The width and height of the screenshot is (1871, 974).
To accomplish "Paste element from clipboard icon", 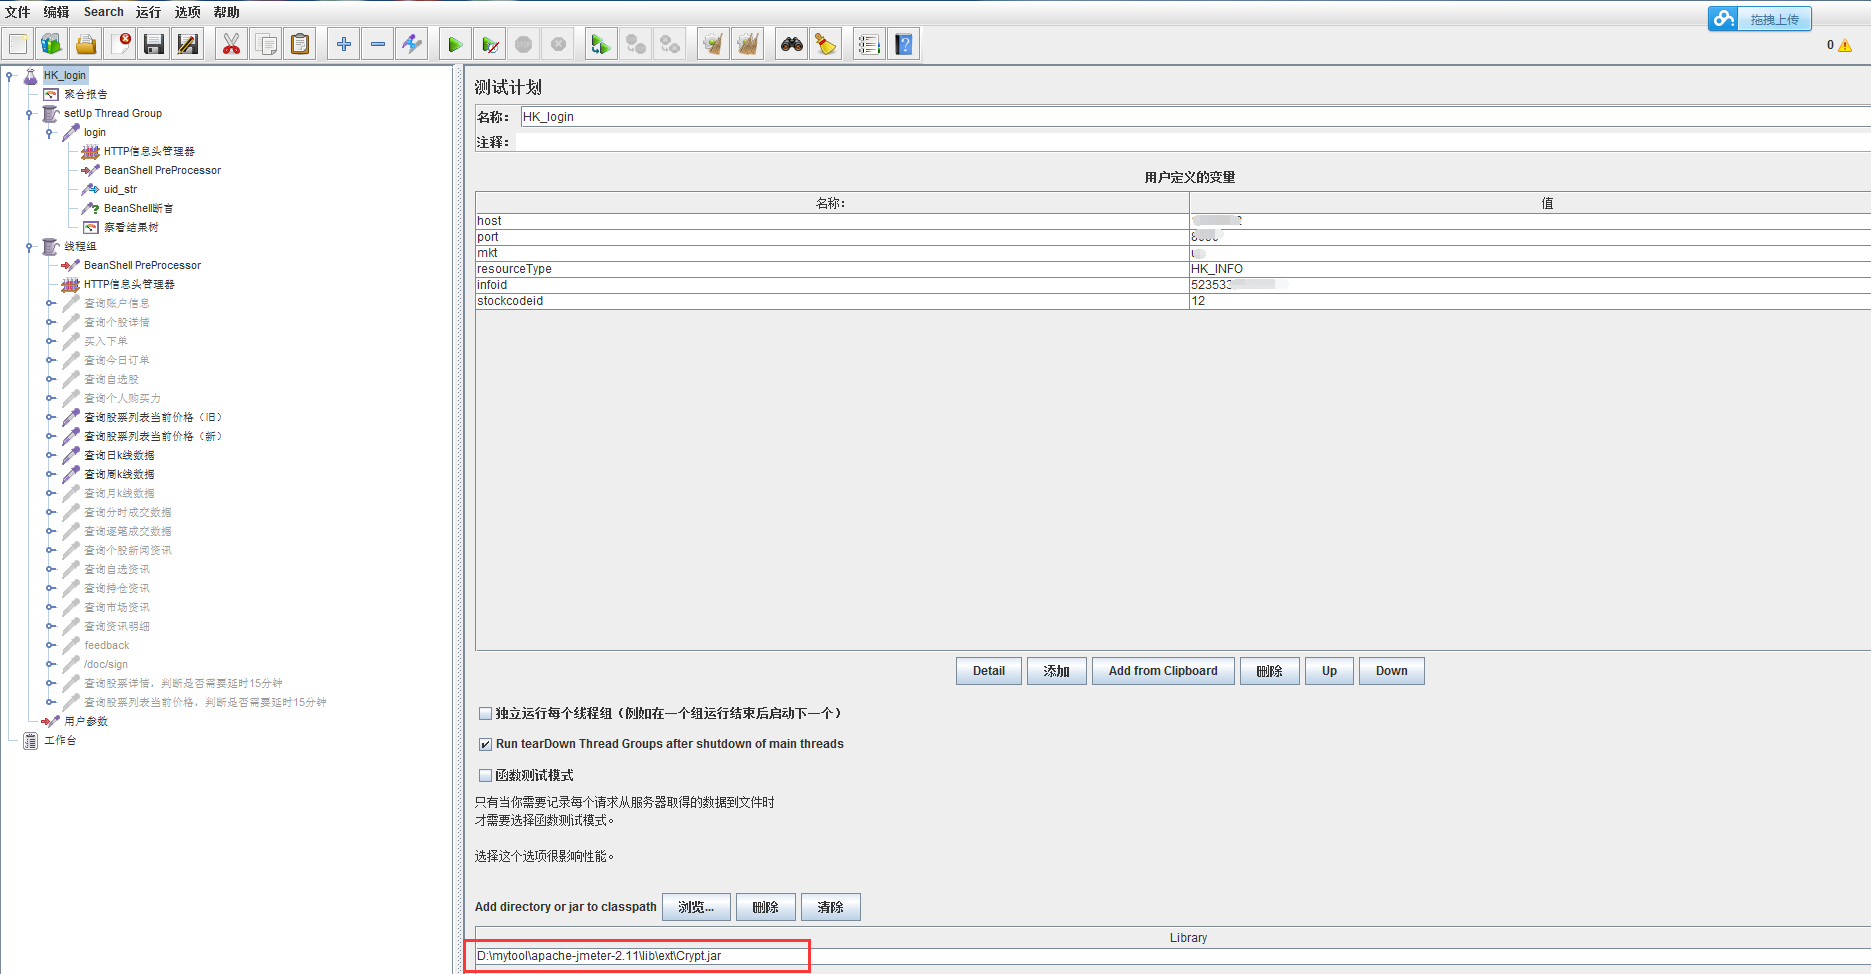I will point(300,44).
